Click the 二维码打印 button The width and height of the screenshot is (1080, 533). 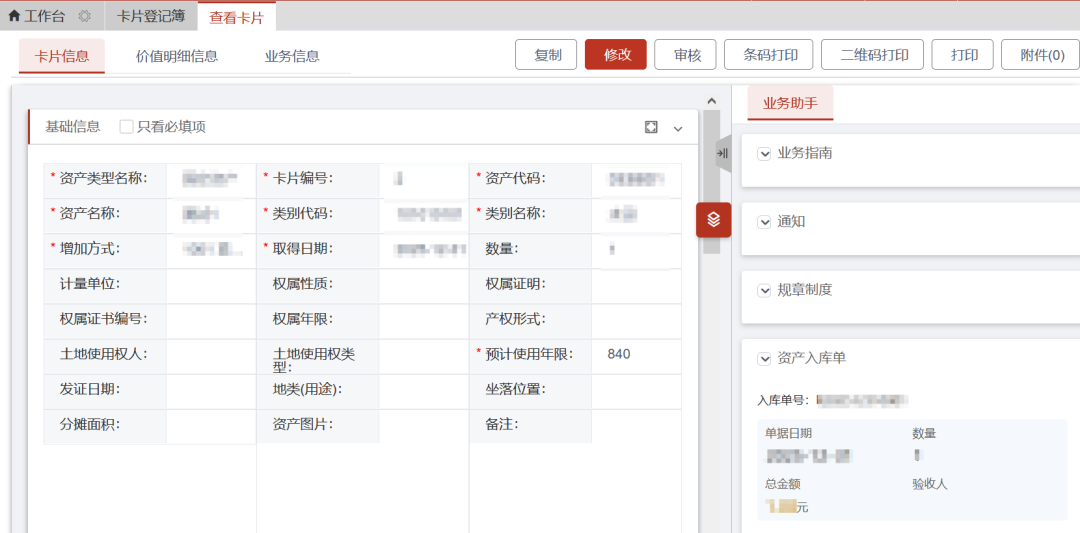click(873, 55)
